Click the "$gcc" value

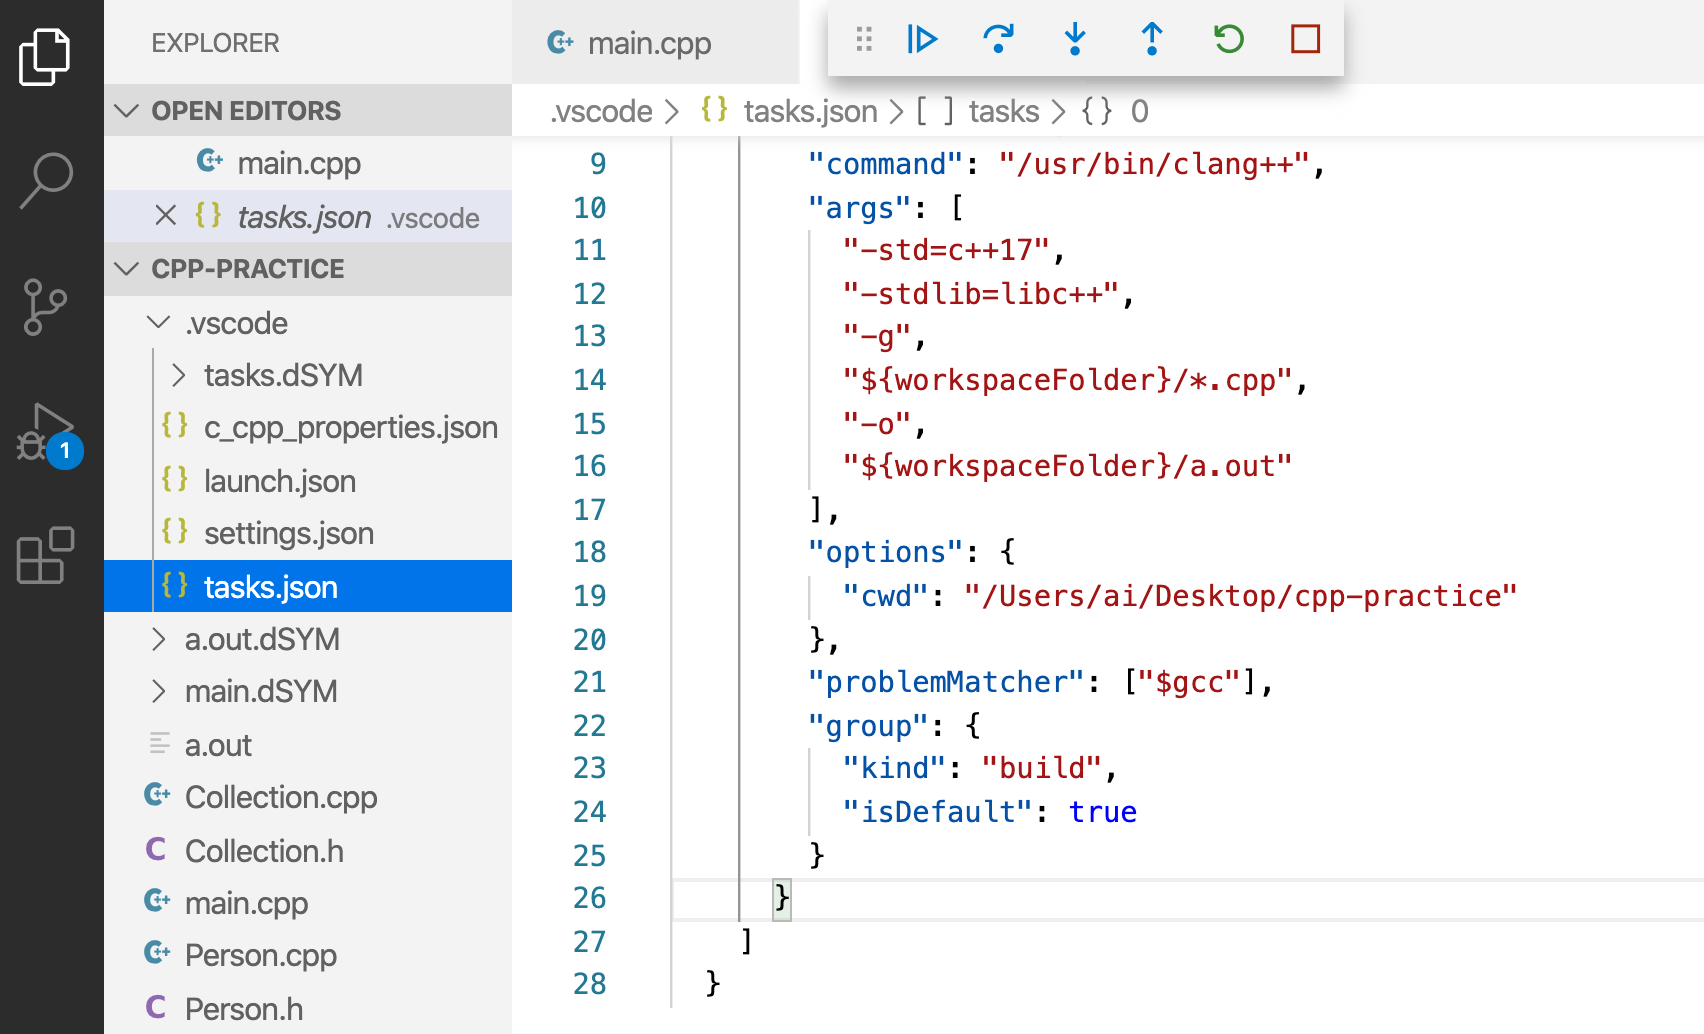[1189, 682]
